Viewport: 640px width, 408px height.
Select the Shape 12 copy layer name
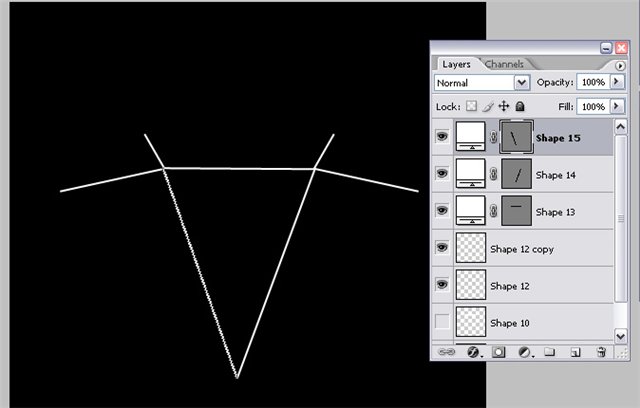click(x=522, y=249)
